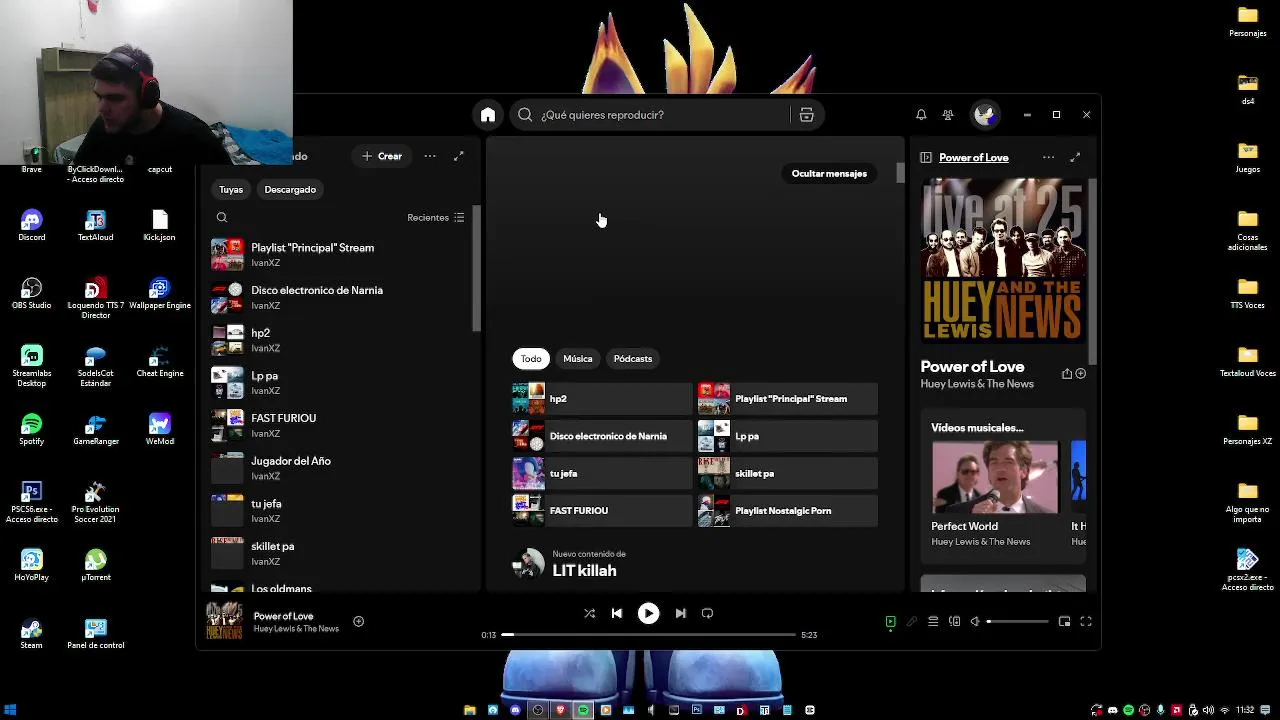Adjust the volume slider
This screenshot has height=720, width=1280.
1018,621
